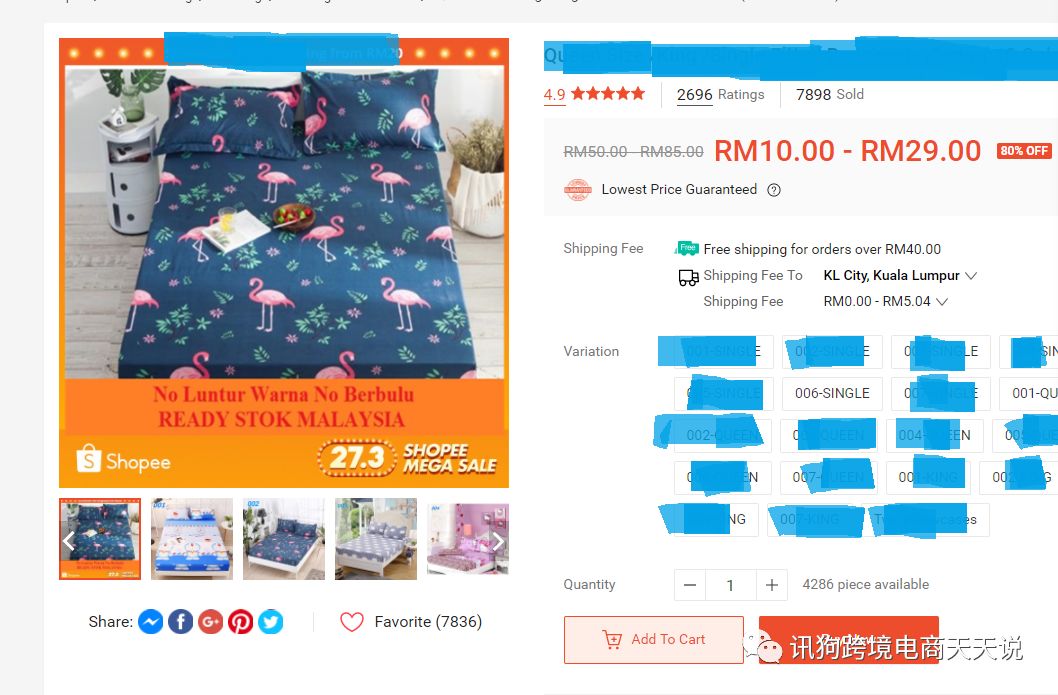Share product on Twitter
This screenshot has height=695, width=1058.
point(271,621)
